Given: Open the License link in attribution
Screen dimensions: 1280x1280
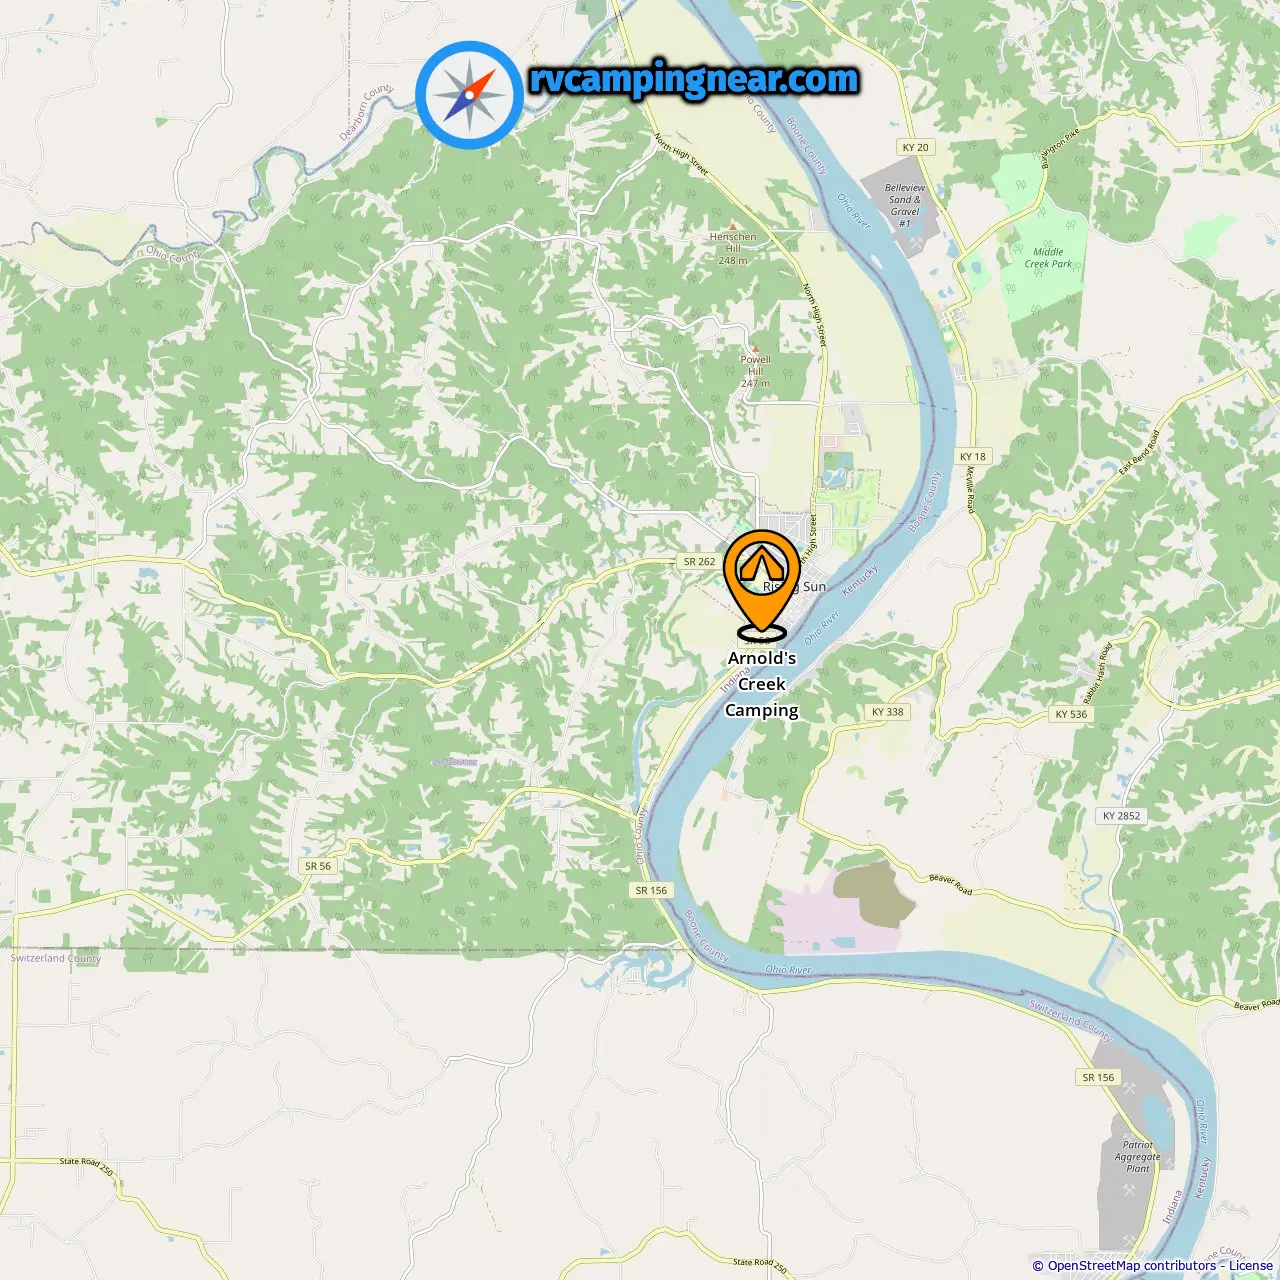Looking at the screenshot, I should 1251,1265.
